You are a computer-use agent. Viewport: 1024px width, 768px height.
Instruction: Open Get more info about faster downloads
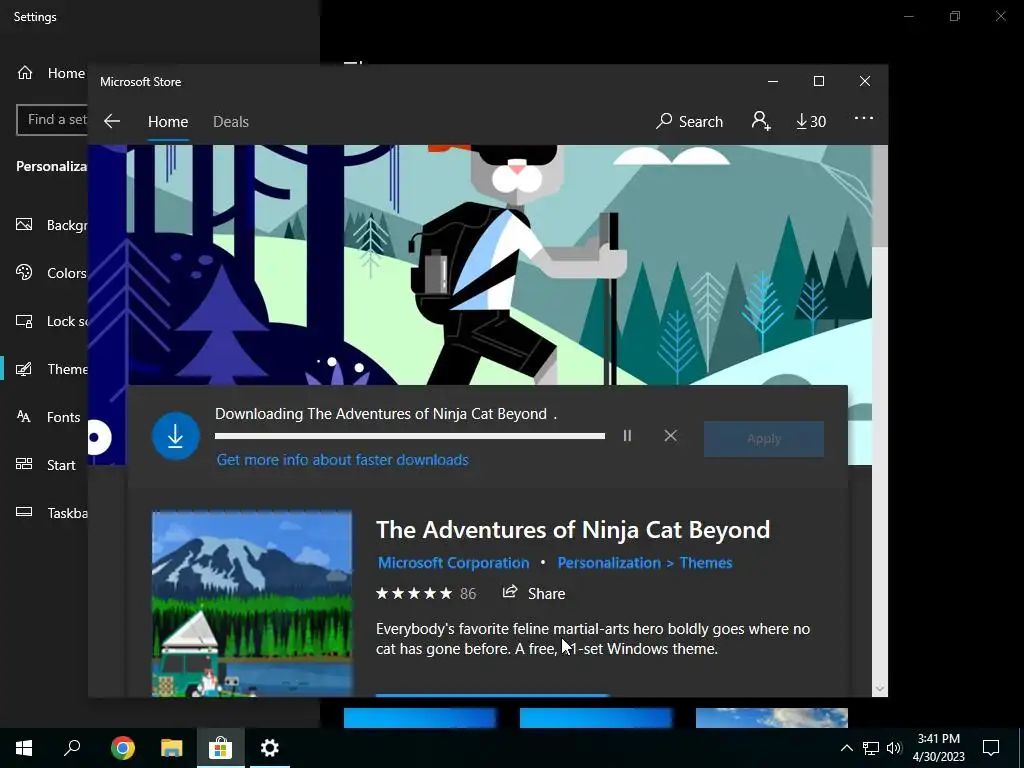(342, 460)
